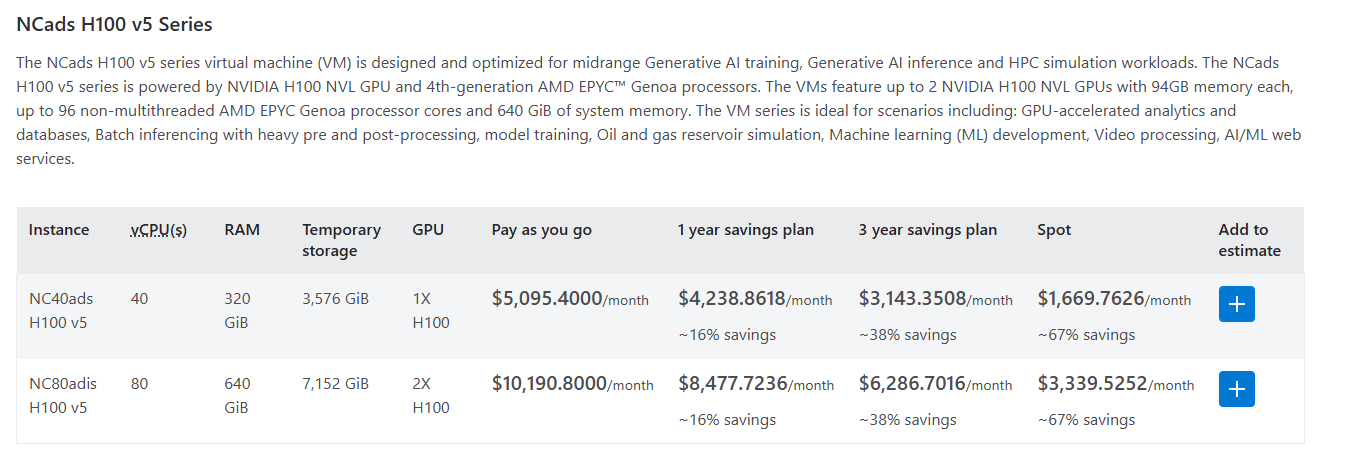Click the NCads H100 v5 Series heading
The height and width of the screenshot is (461, 1350).
[x=114, y=24]
